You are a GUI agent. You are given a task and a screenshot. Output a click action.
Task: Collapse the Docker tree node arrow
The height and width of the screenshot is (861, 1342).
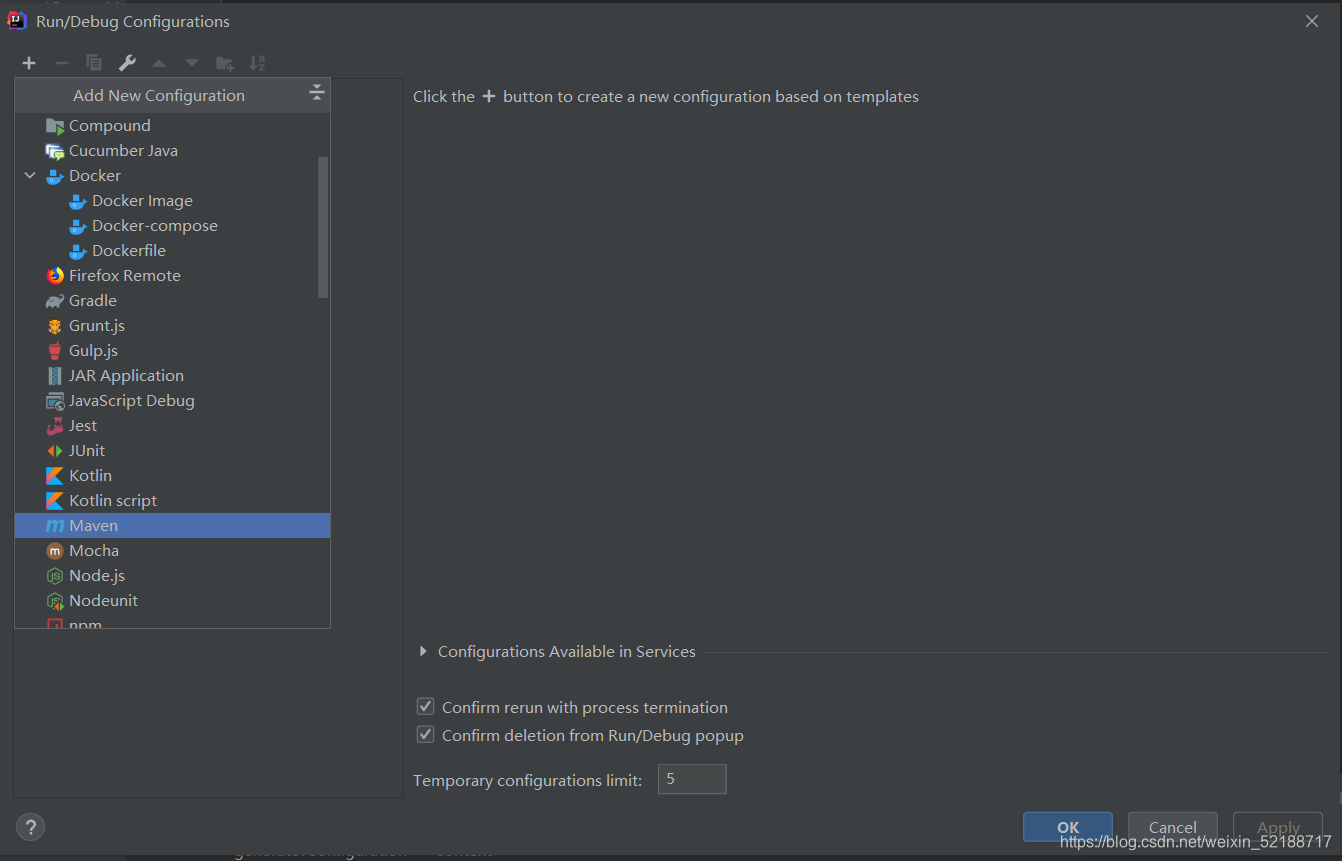click(30, 176)
